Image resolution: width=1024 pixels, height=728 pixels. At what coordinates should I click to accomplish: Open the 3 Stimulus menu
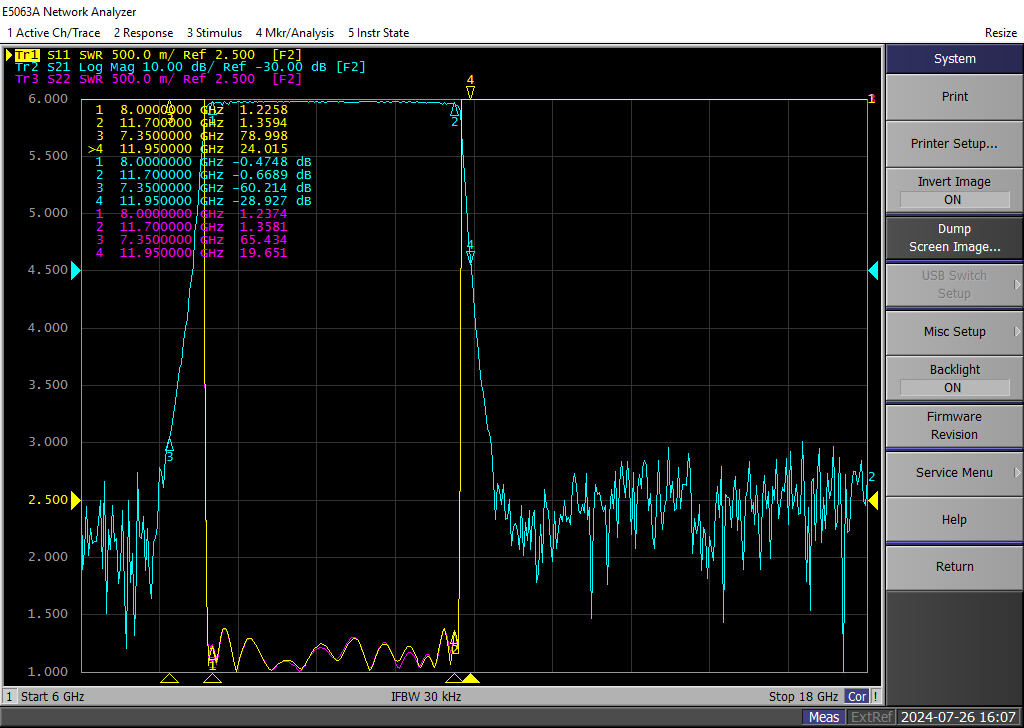[214, 33]
